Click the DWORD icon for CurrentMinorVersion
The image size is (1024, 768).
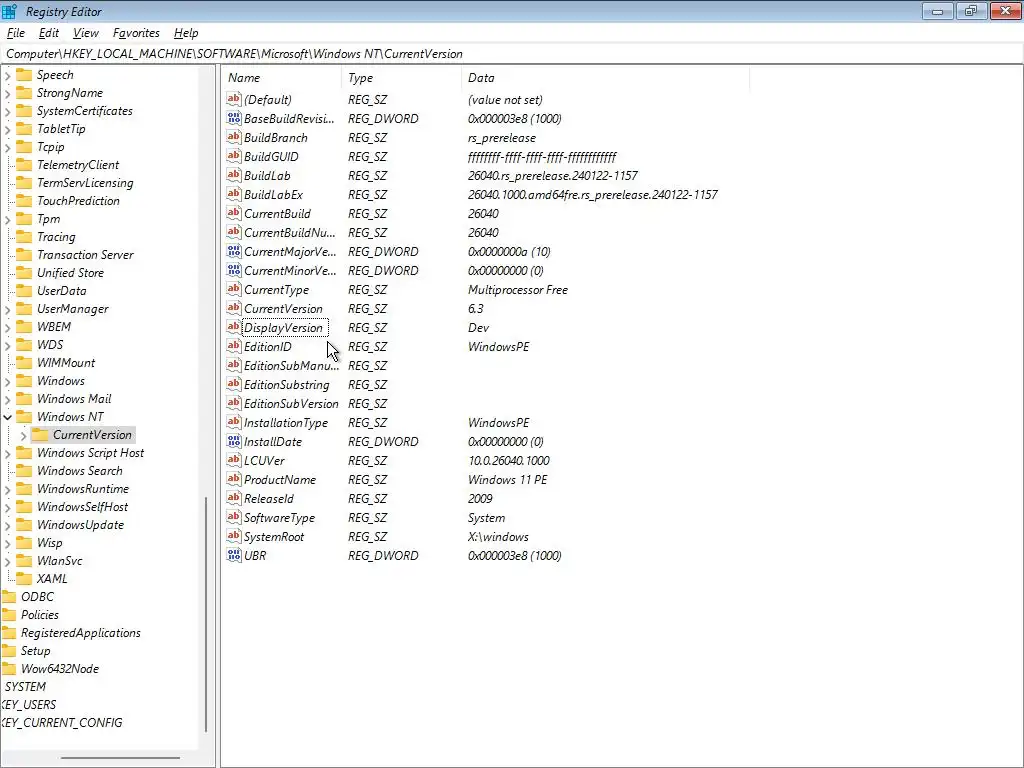[234, 270]
